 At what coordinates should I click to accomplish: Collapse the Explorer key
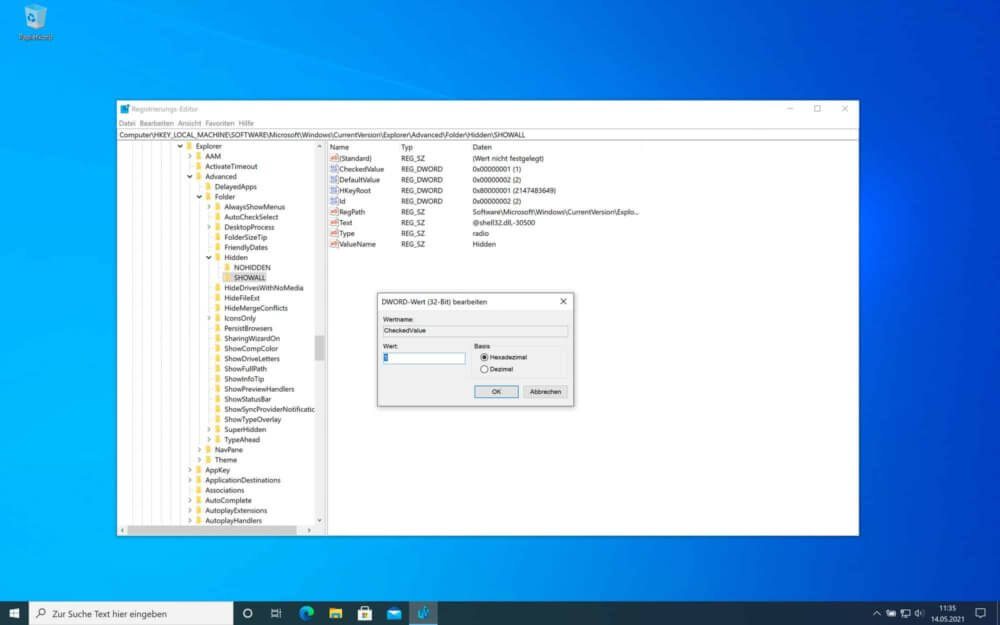(180, 146)
